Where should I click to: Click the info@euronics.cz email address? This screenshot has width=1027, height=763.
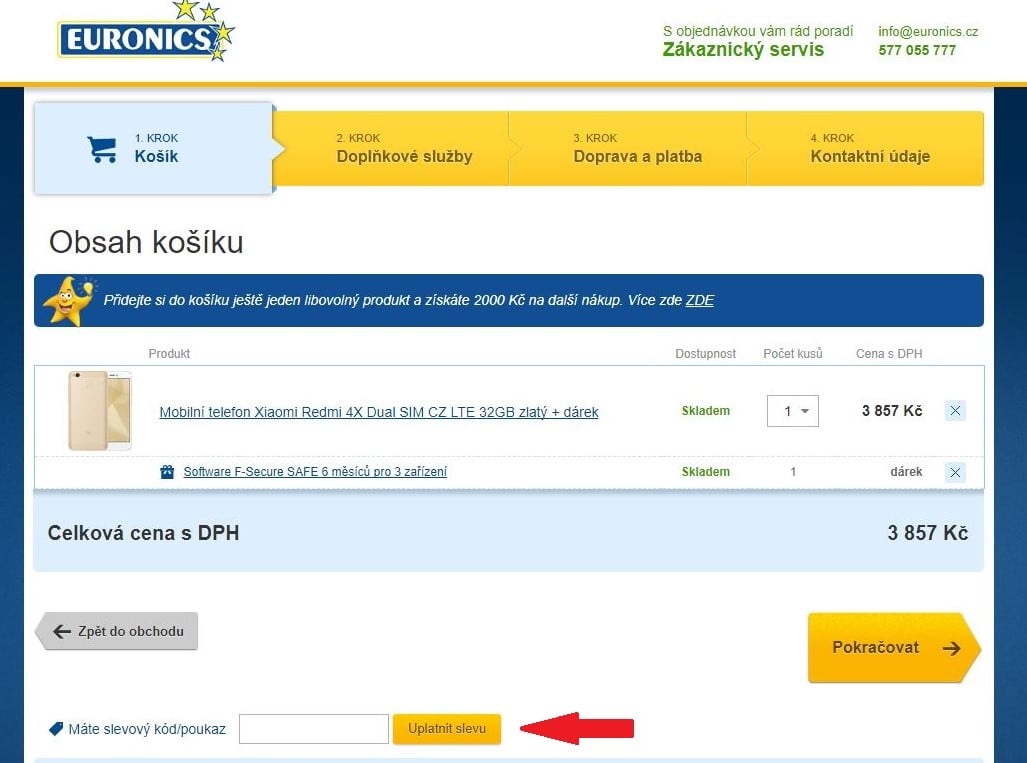[927, 31]
